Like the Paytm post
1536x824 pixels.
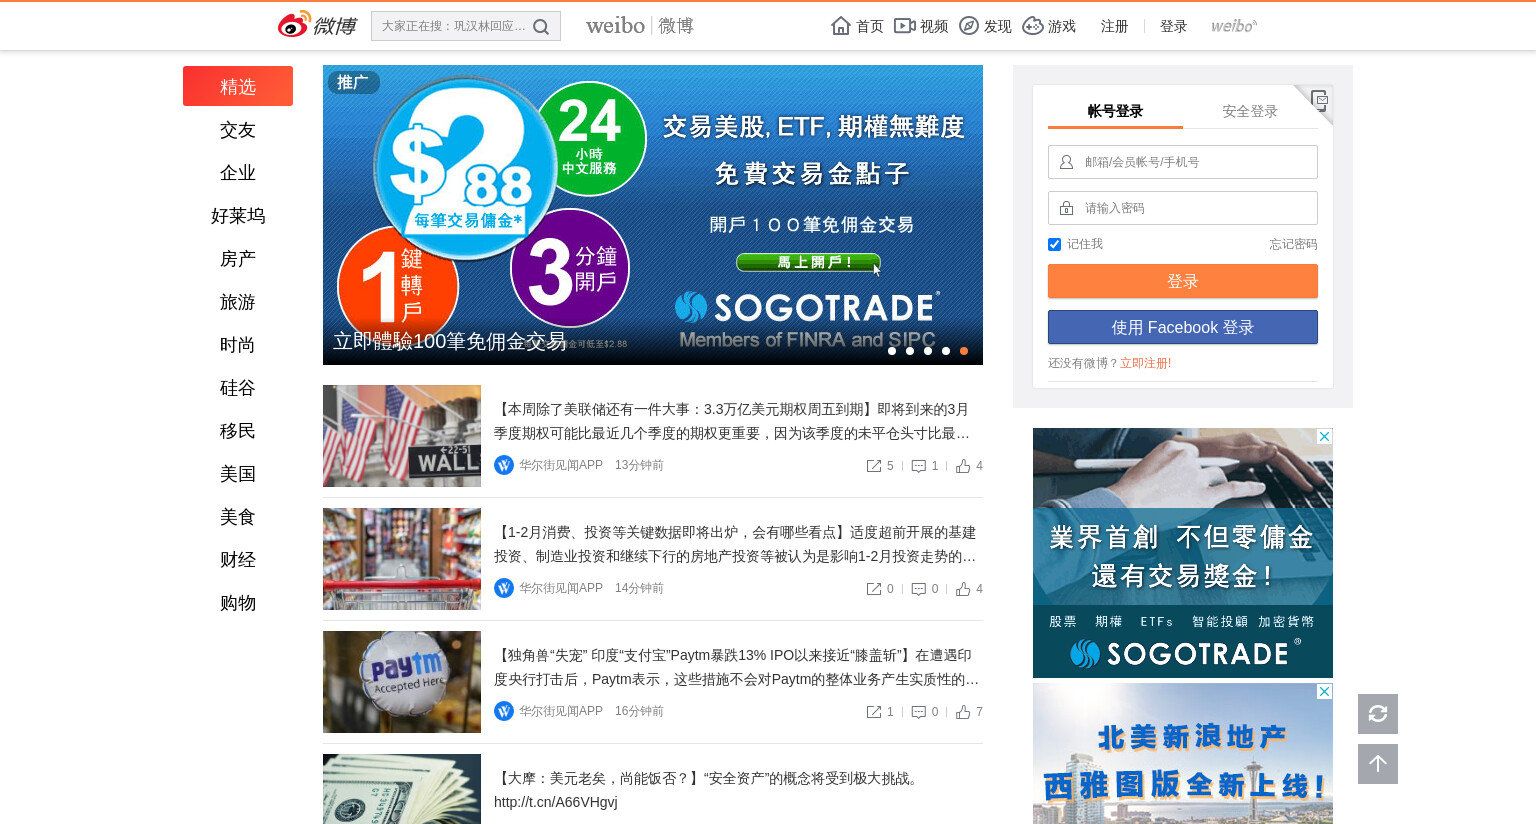point(963,712)
